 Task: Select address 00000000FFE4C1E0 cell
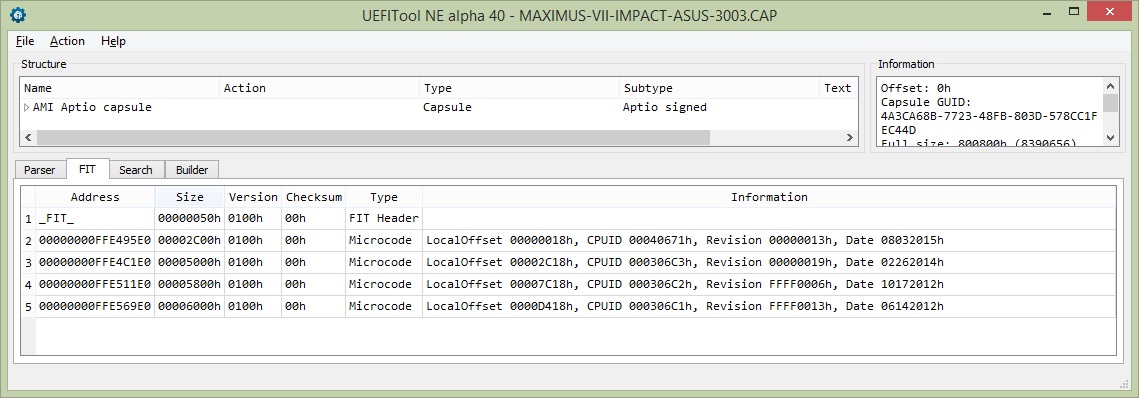pos(95,262)
